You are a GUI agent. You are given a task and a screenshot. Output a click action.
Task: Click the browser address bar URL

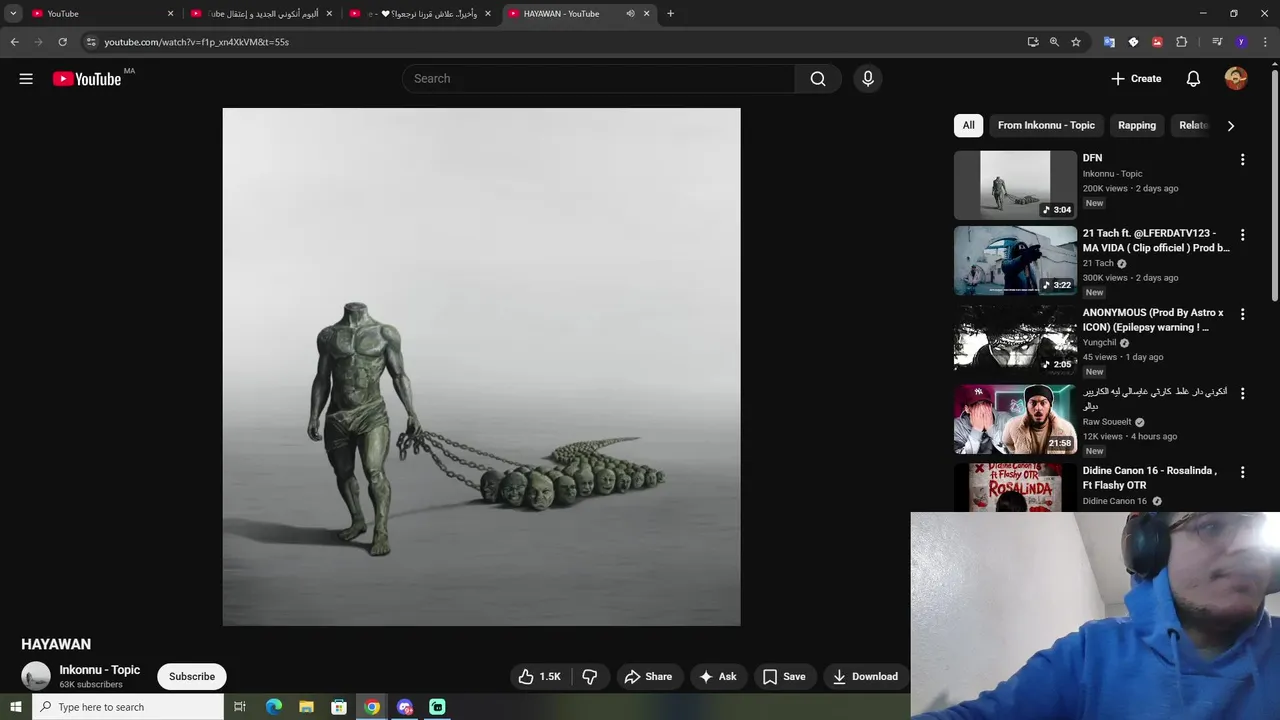(197, 42)
